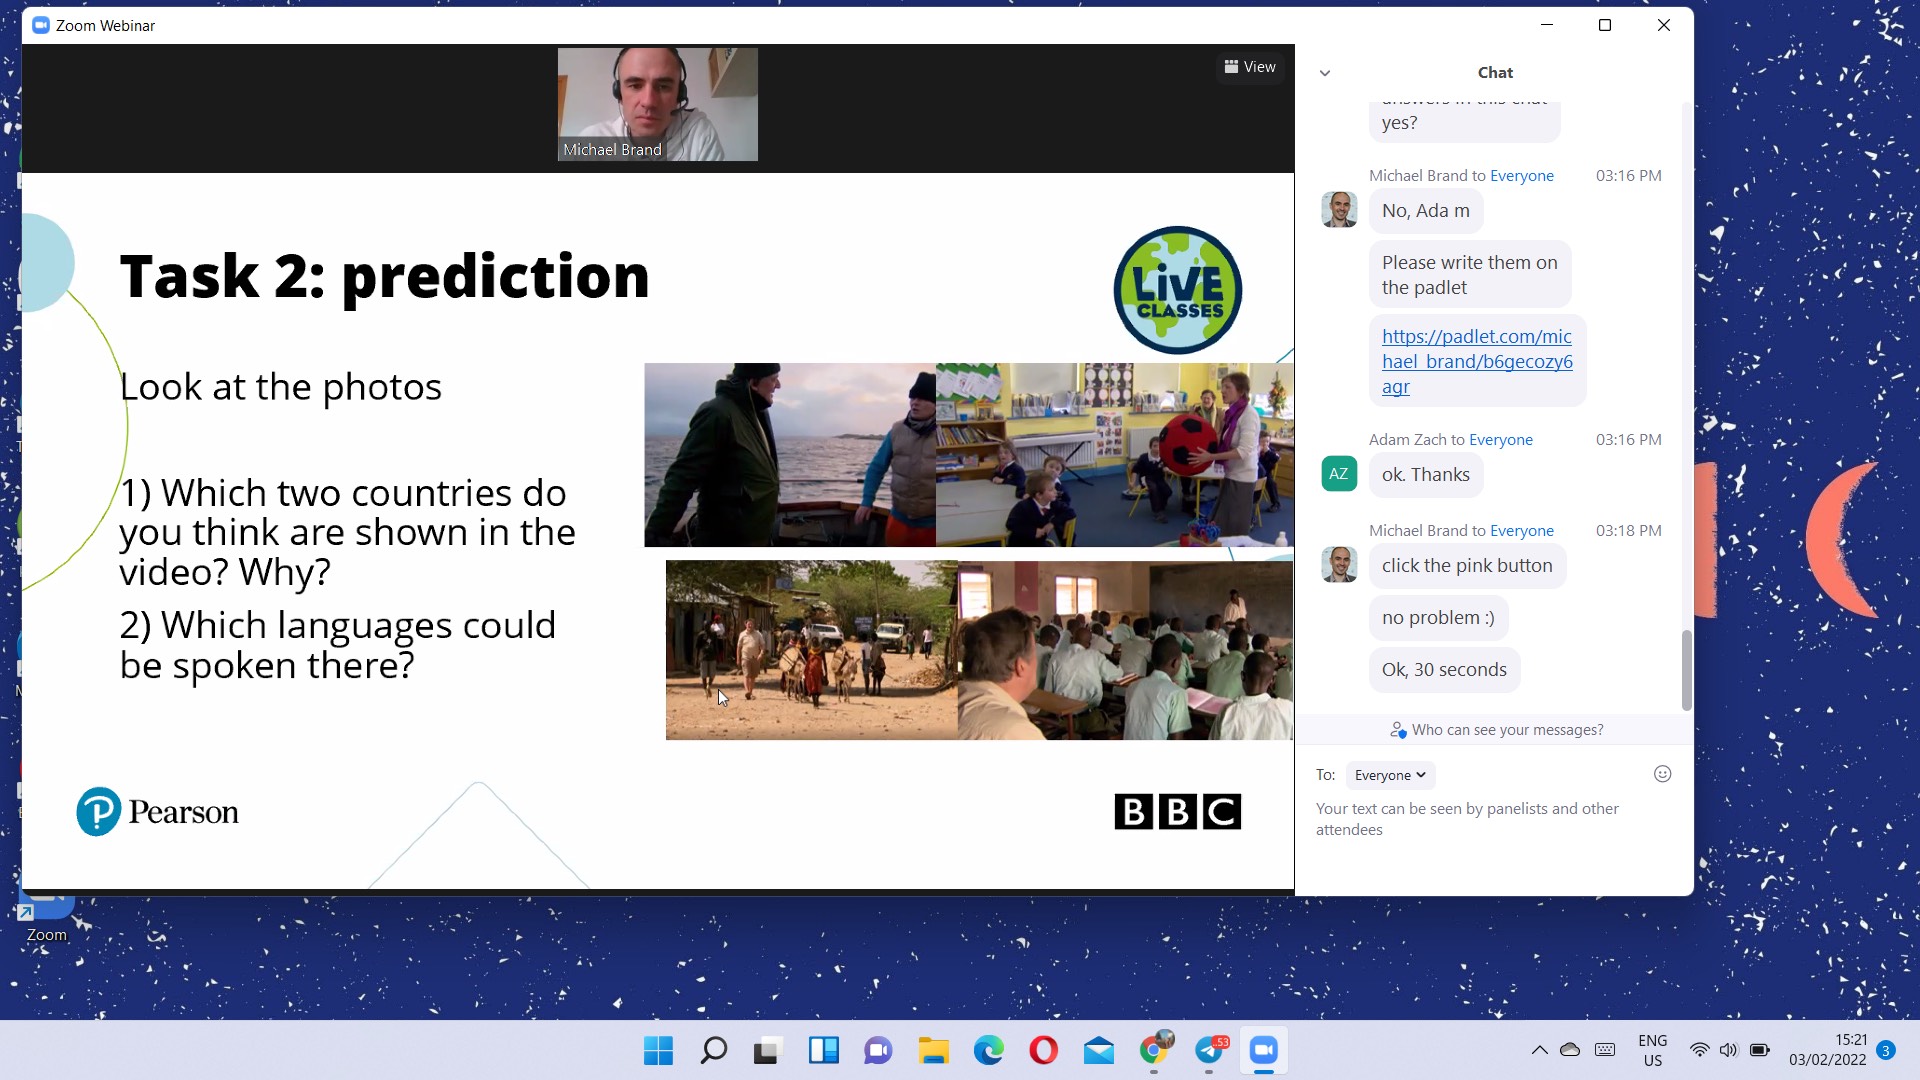Screen dimensions: 1920x1080
Task: Open Telegram from the taskbar
Action: click(x=1209, y=1051)
